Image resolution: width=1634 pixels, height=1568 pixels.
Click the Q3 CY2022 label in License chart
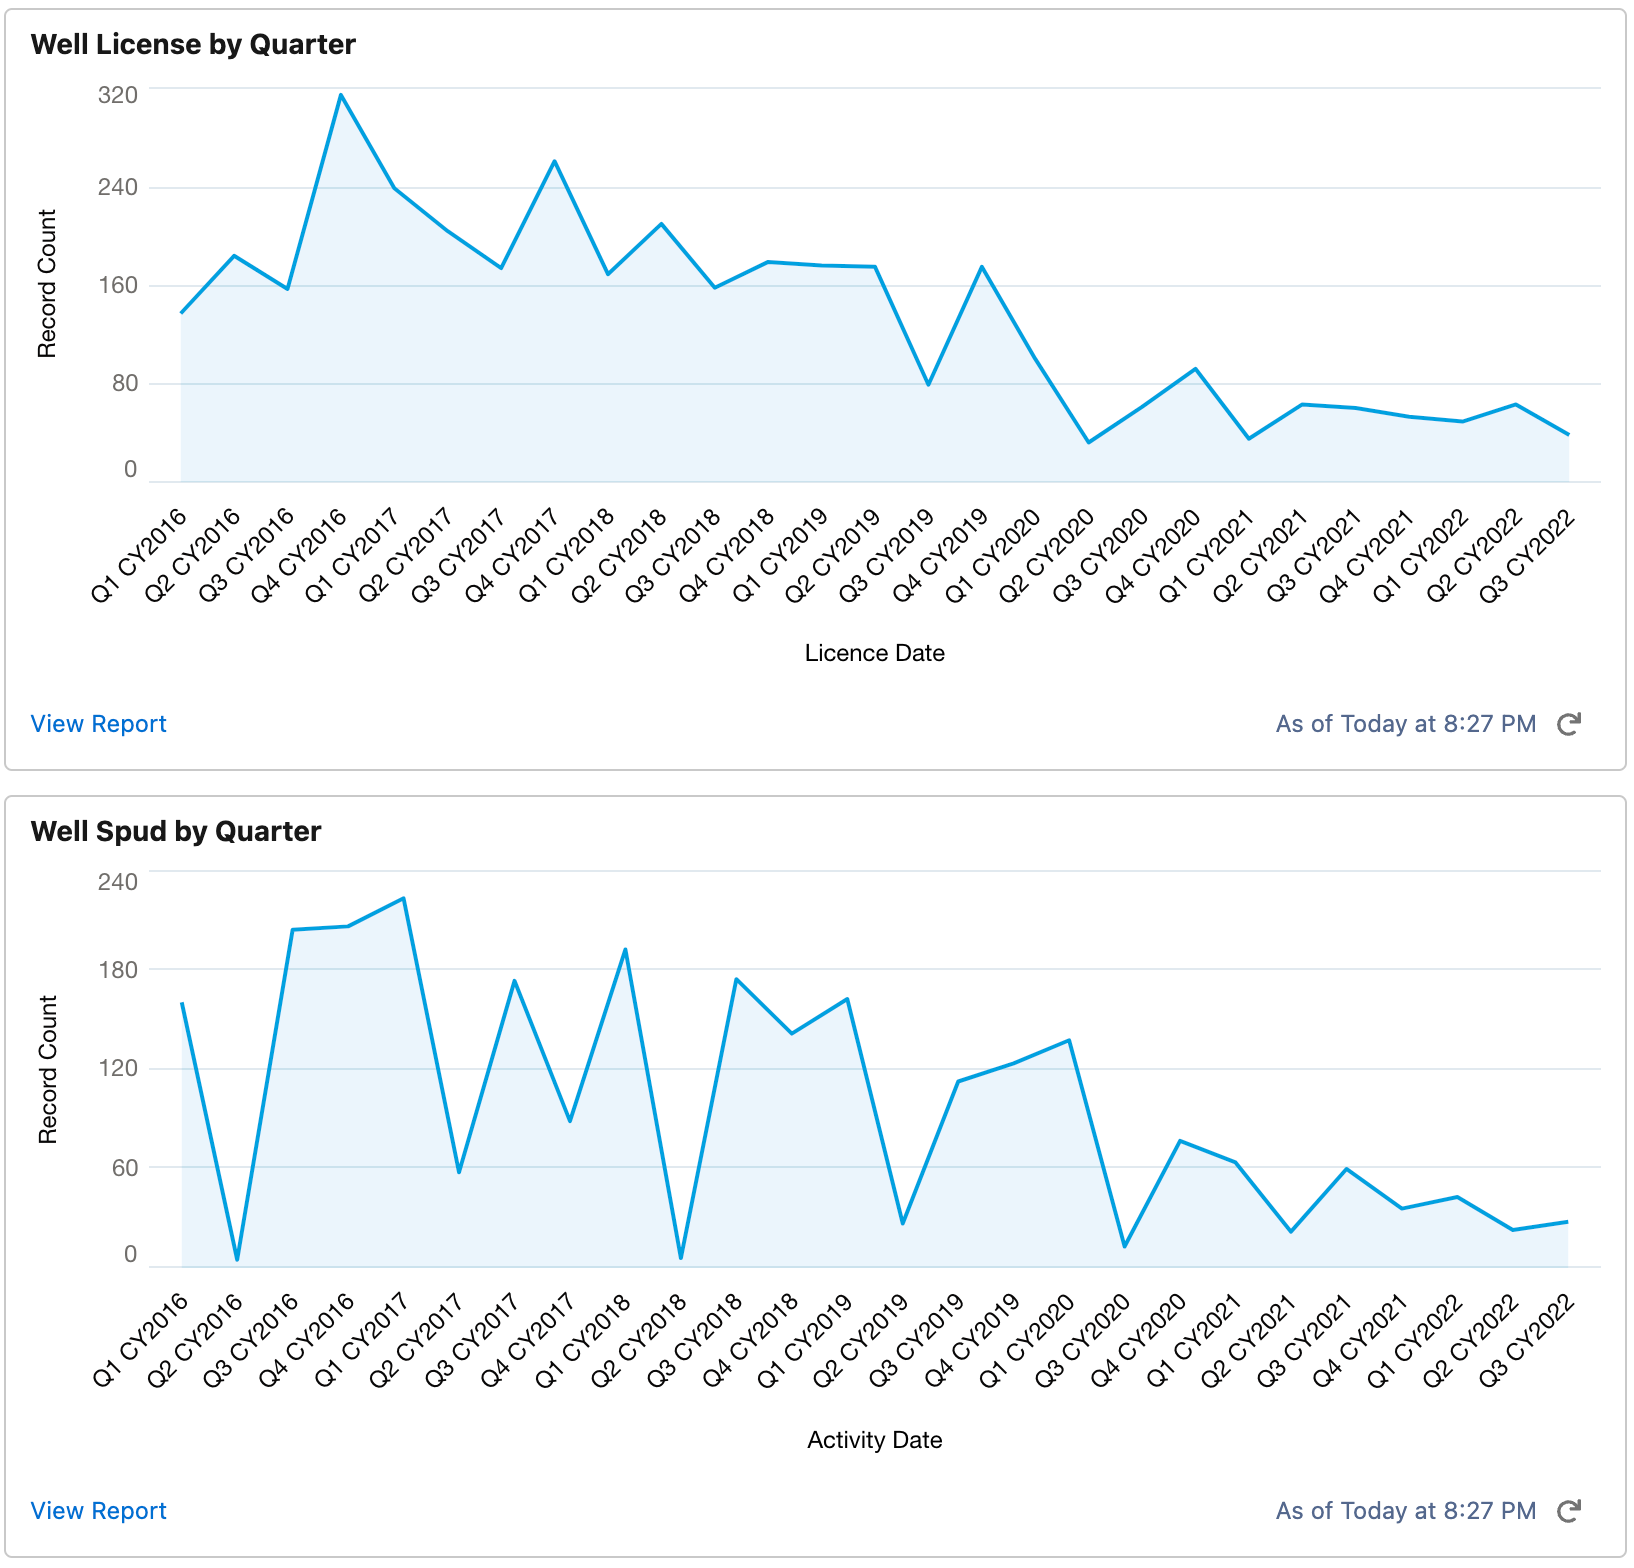click(x=1527, y=556)
